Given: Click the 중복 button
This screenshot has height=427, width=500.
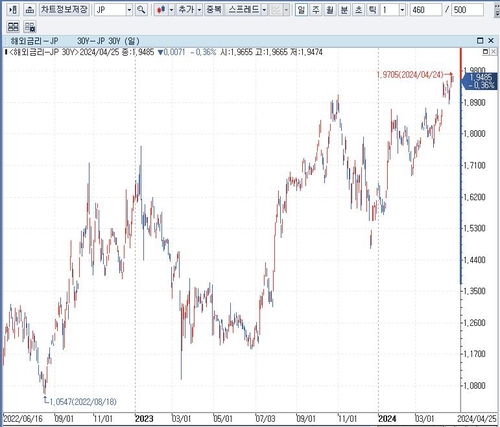Looking at the screenshot, I should click(214, 10).
